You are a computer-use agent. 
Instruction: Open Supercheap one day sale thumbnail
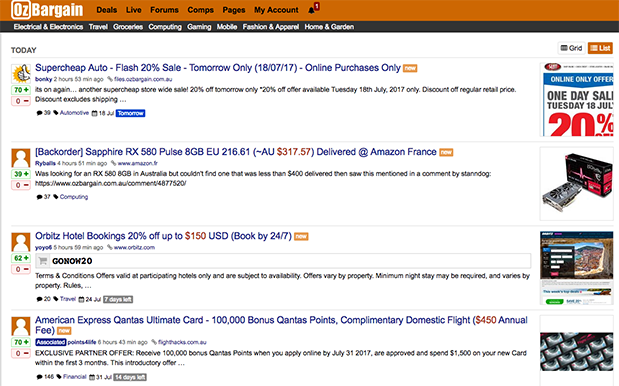click(577, 99)
